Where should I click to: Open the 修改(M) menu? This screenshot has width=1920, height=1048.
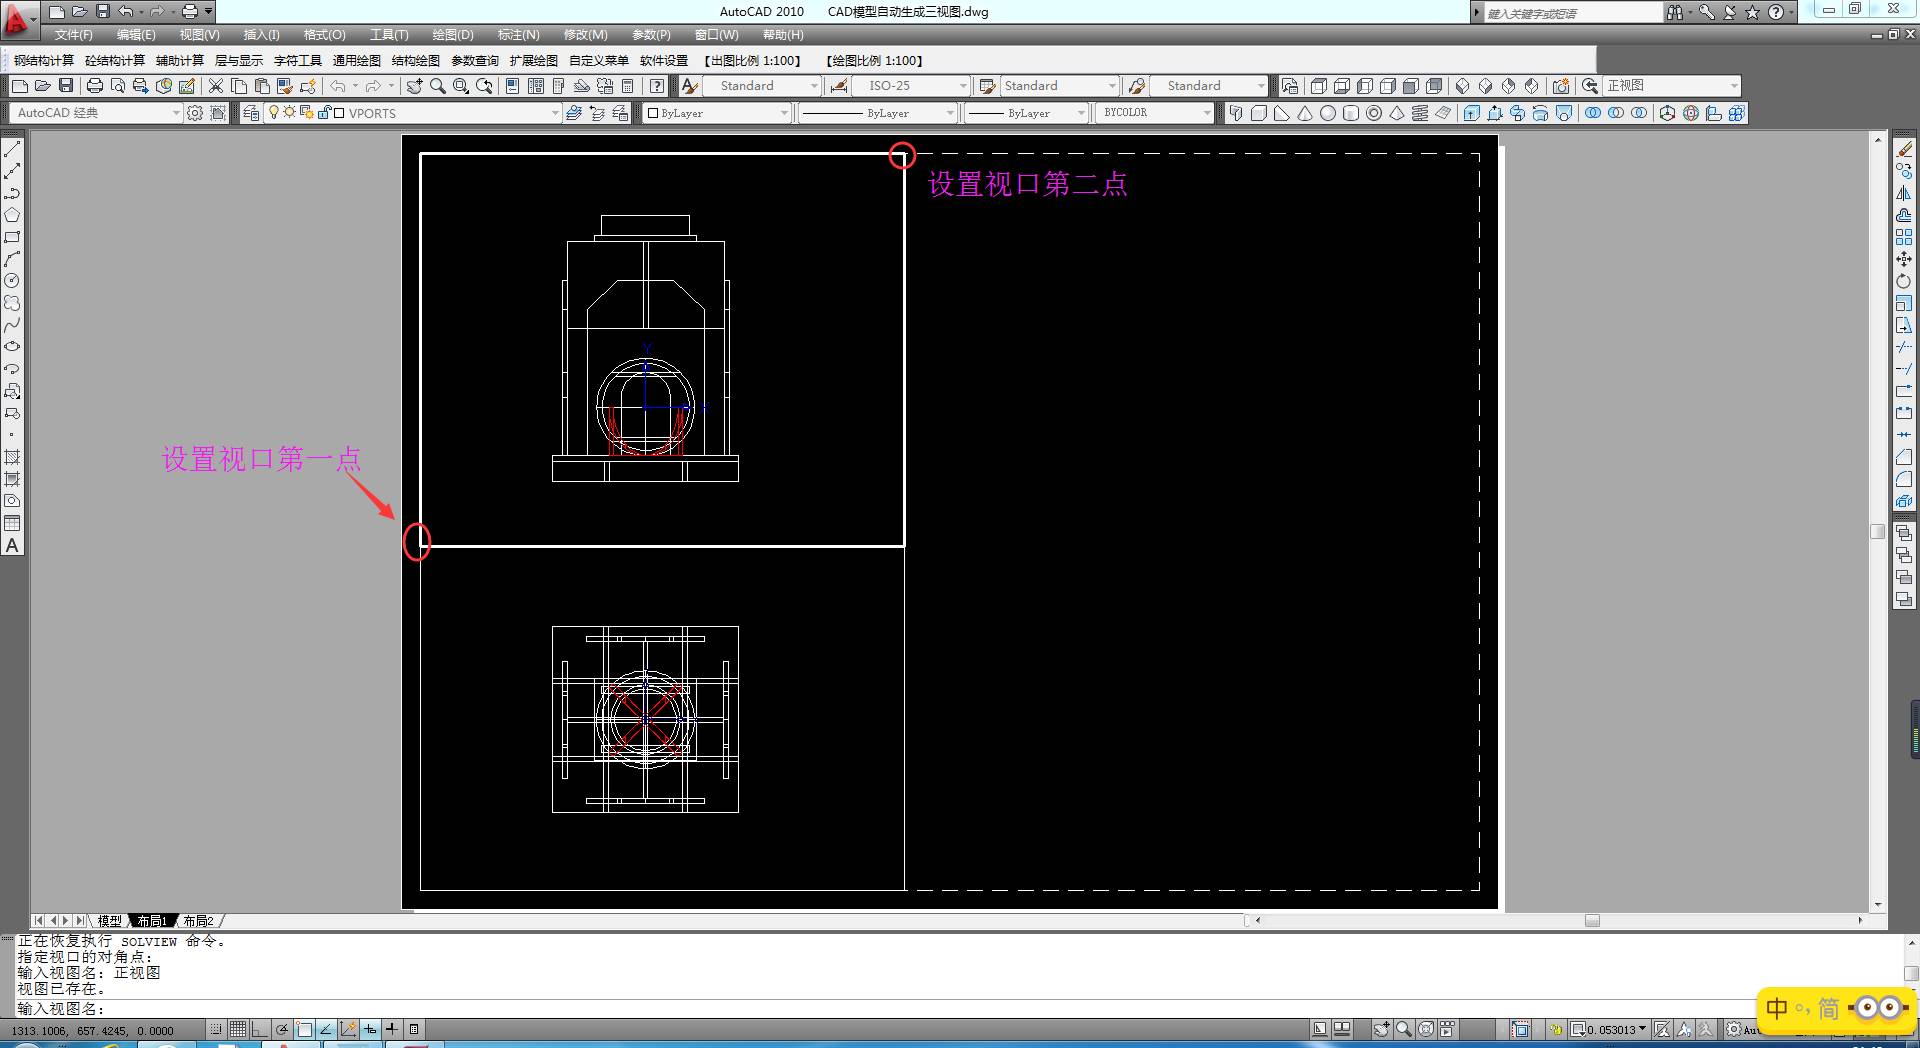(586, 35)
